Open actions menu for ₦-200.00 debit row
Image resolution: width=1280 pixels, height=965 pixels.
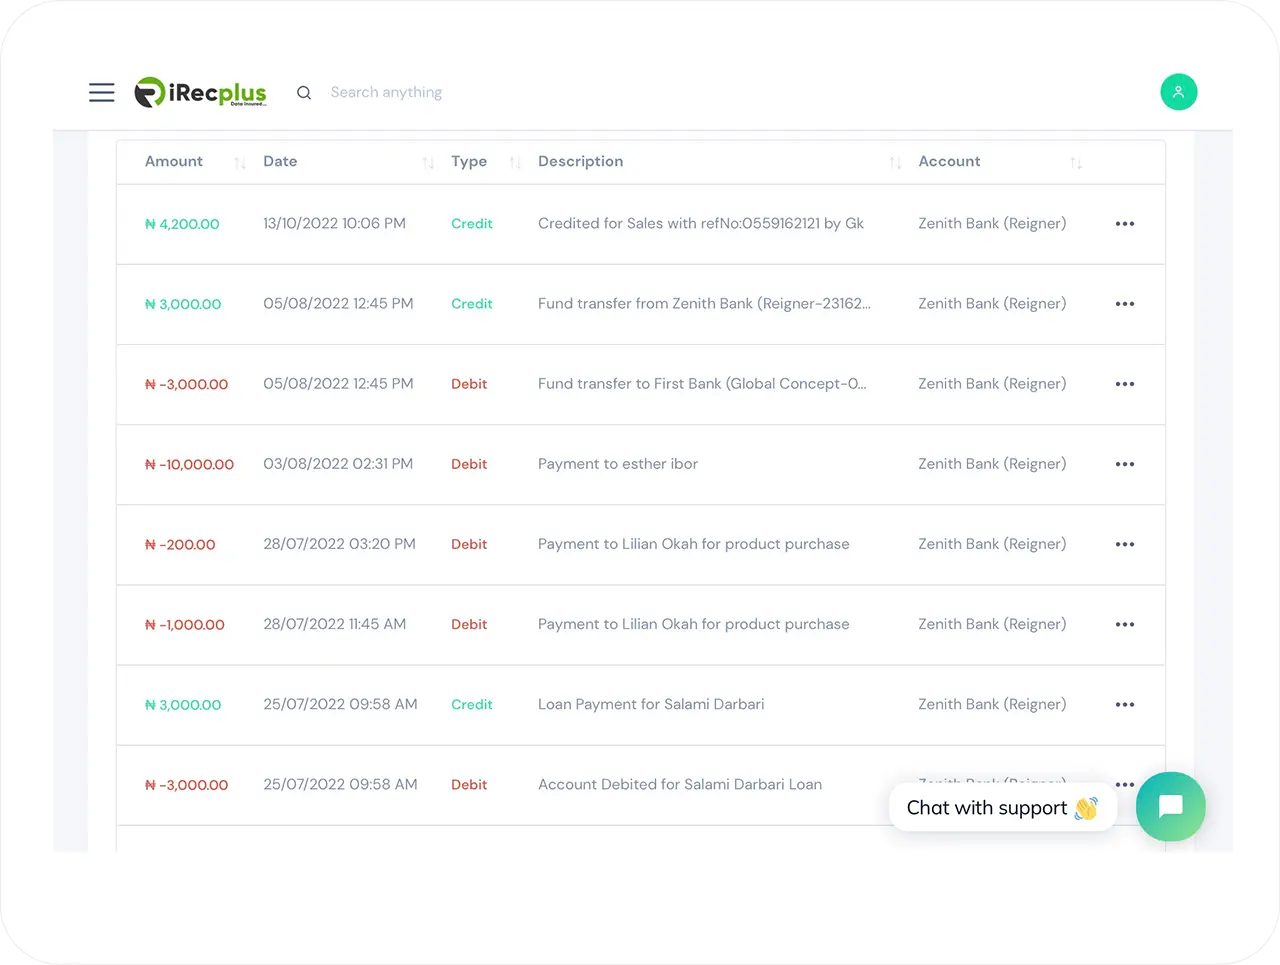click(1124, 545)
